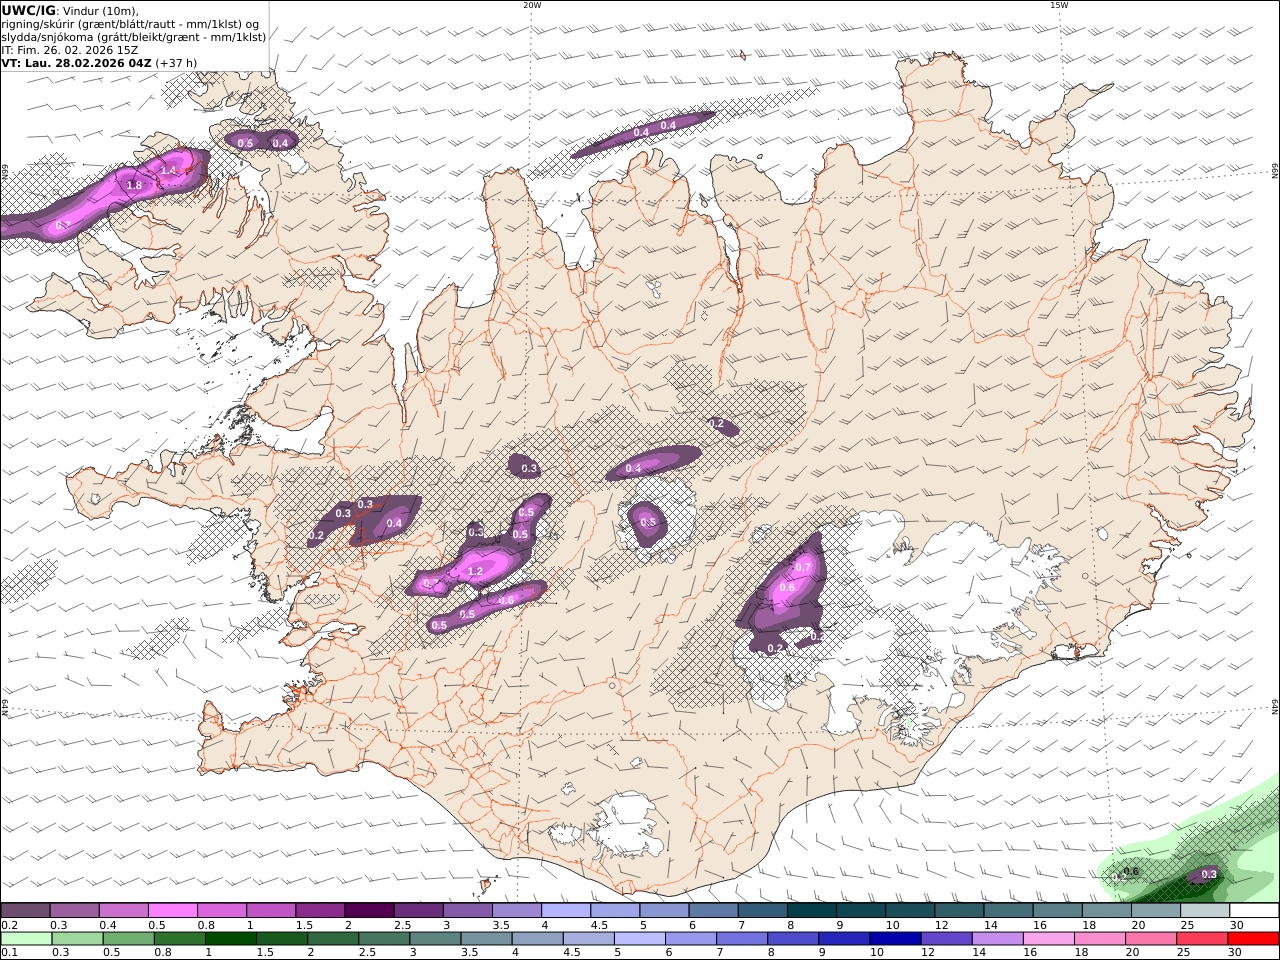Click the 'slydda/snjókoma' legend description line
Image resolution: width=1280 pixels, height=960 pixels.
(x=133, y=36)
